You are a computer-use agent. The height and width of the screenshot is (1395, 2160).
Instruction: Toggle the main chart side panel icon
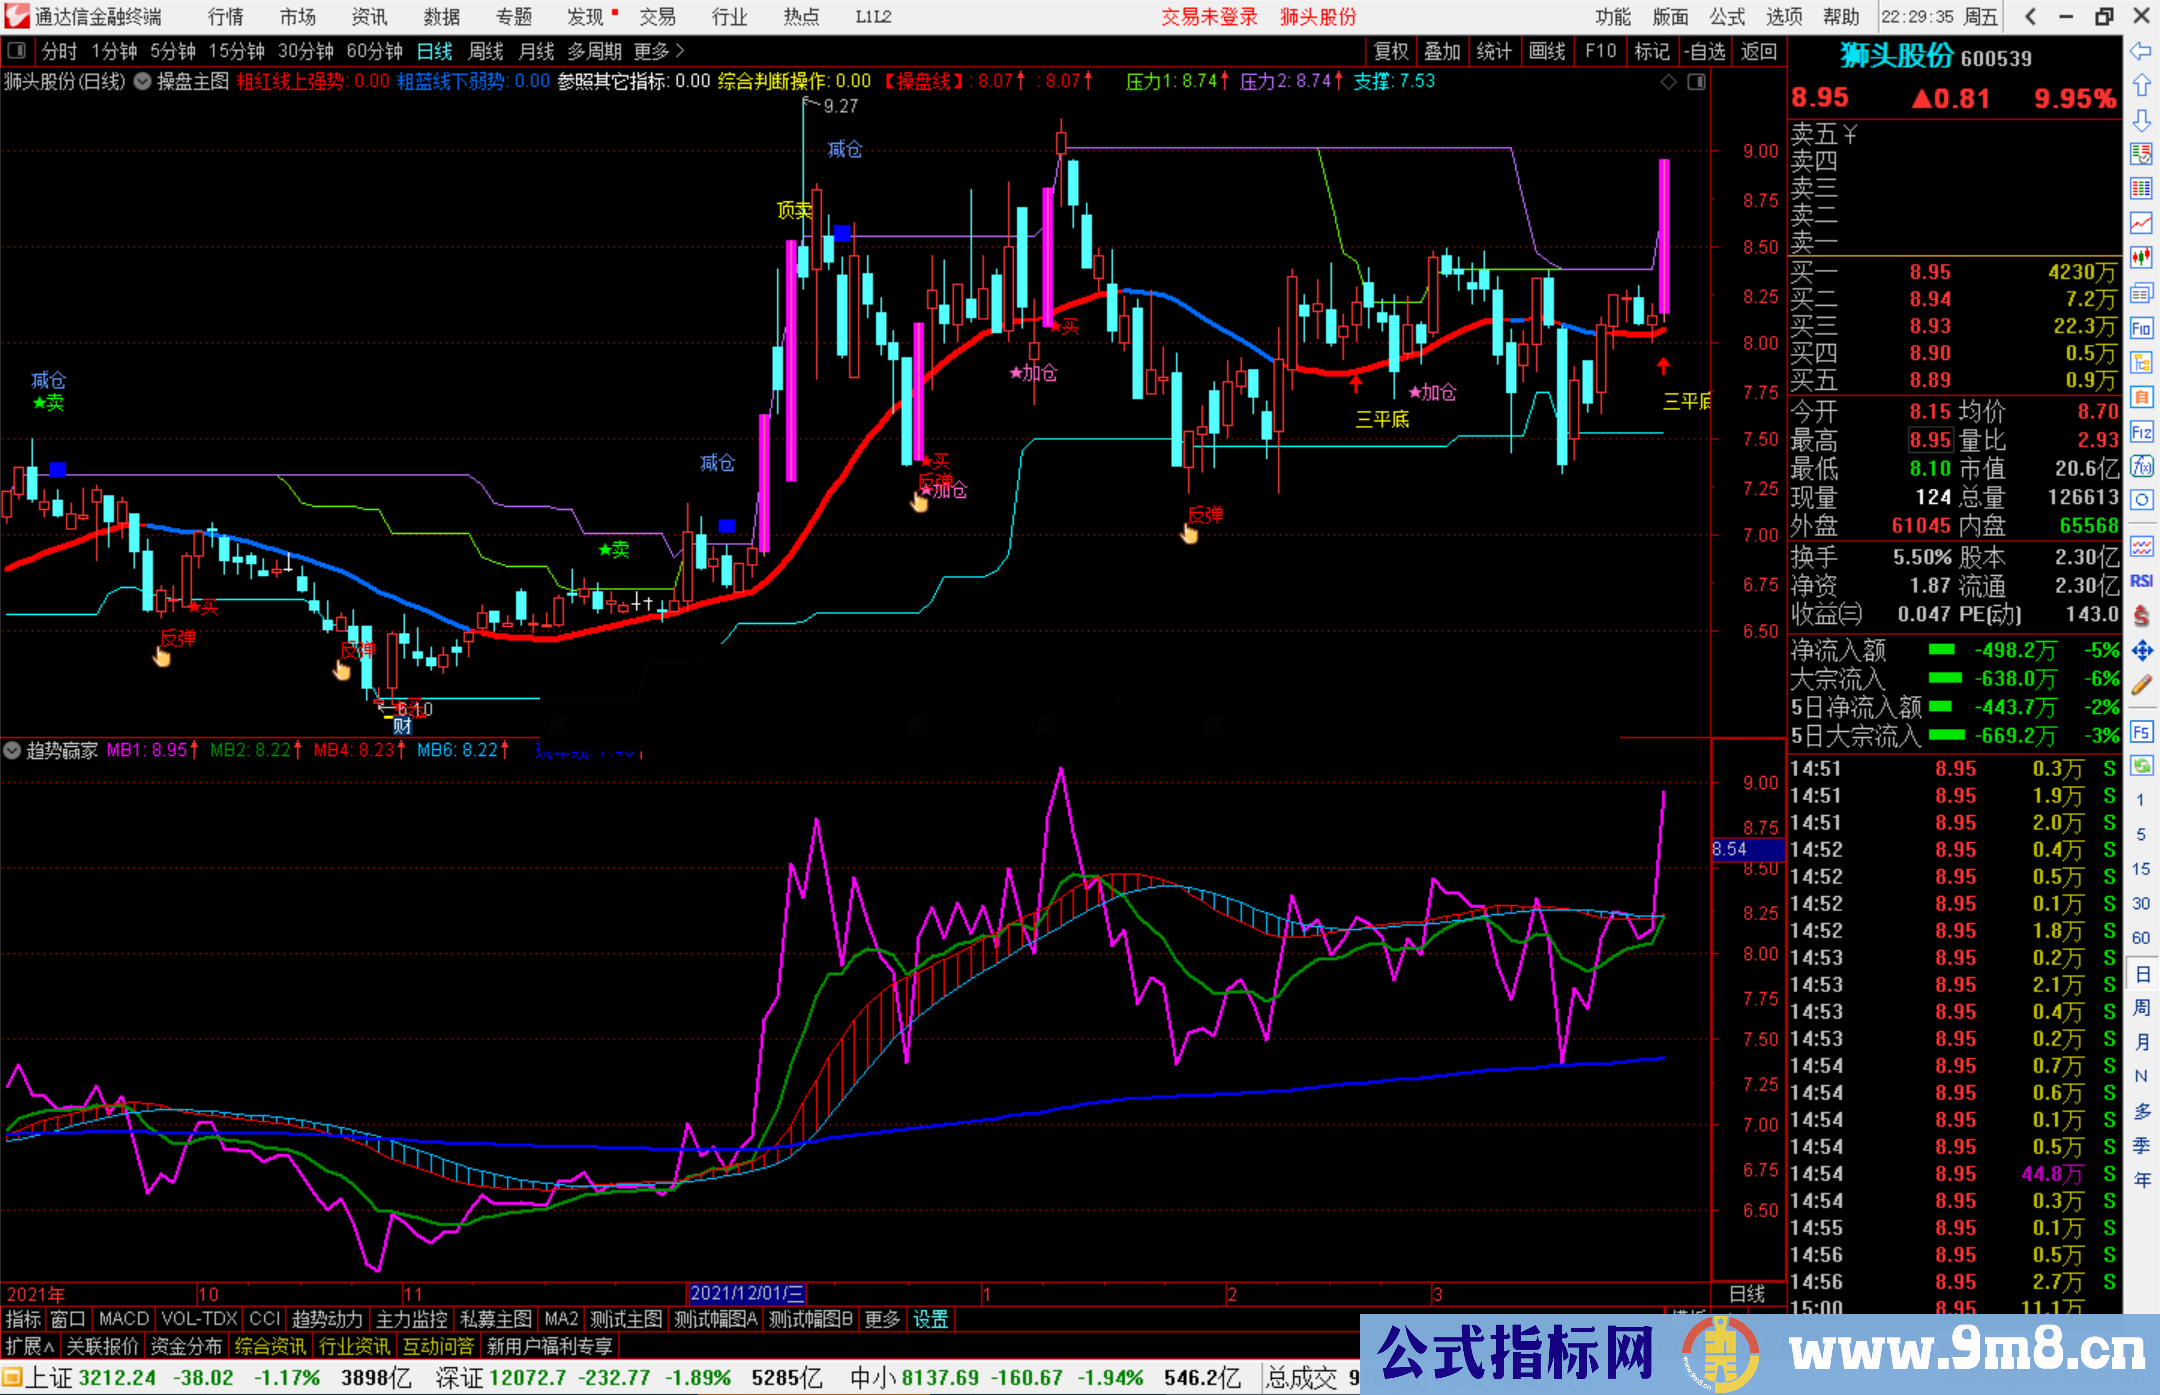tap(1696, 82)
